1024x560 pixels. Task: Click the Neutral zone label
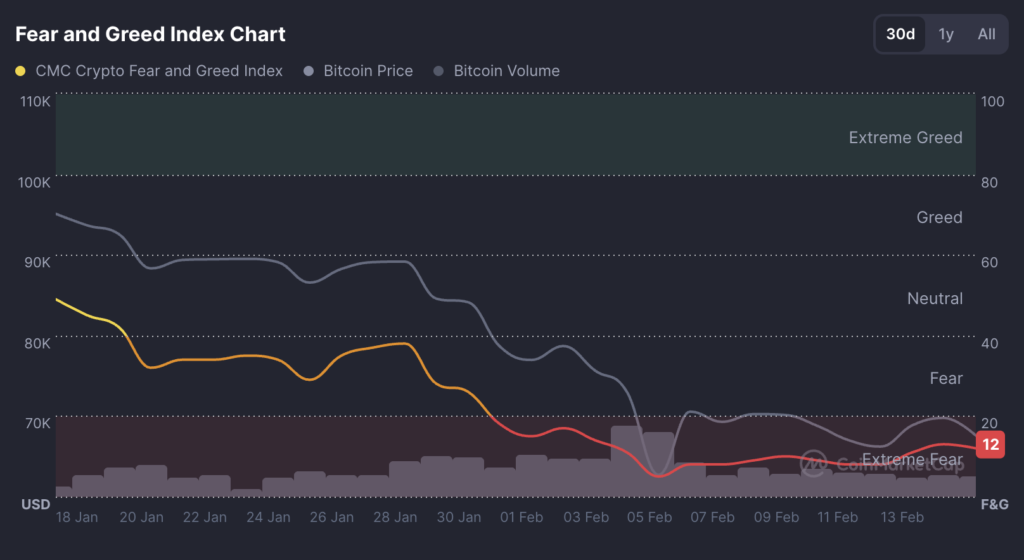(934, 298)
